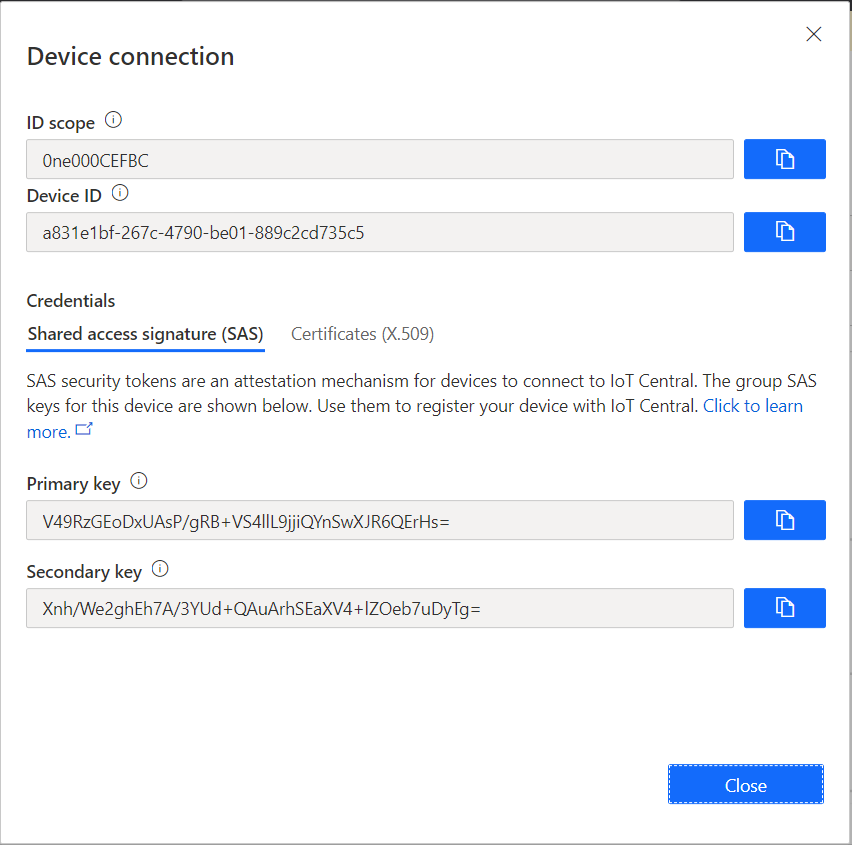Click inside the ID scope text field
The image size is (852, 845).
pos(380,159)
